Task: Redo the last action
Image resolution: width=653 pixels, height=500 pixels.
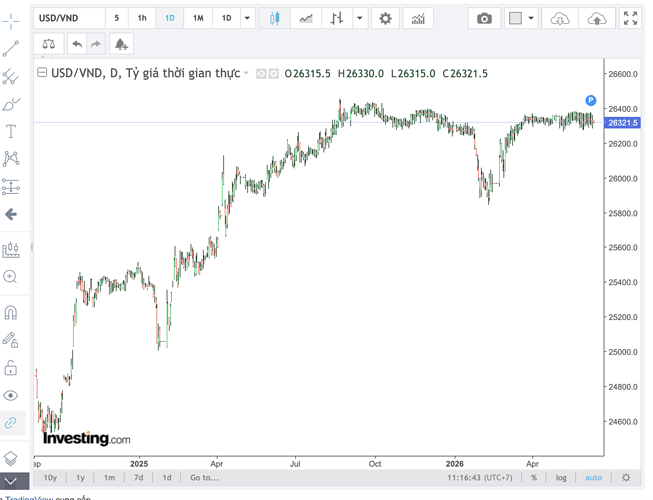Action: (96, 44)
